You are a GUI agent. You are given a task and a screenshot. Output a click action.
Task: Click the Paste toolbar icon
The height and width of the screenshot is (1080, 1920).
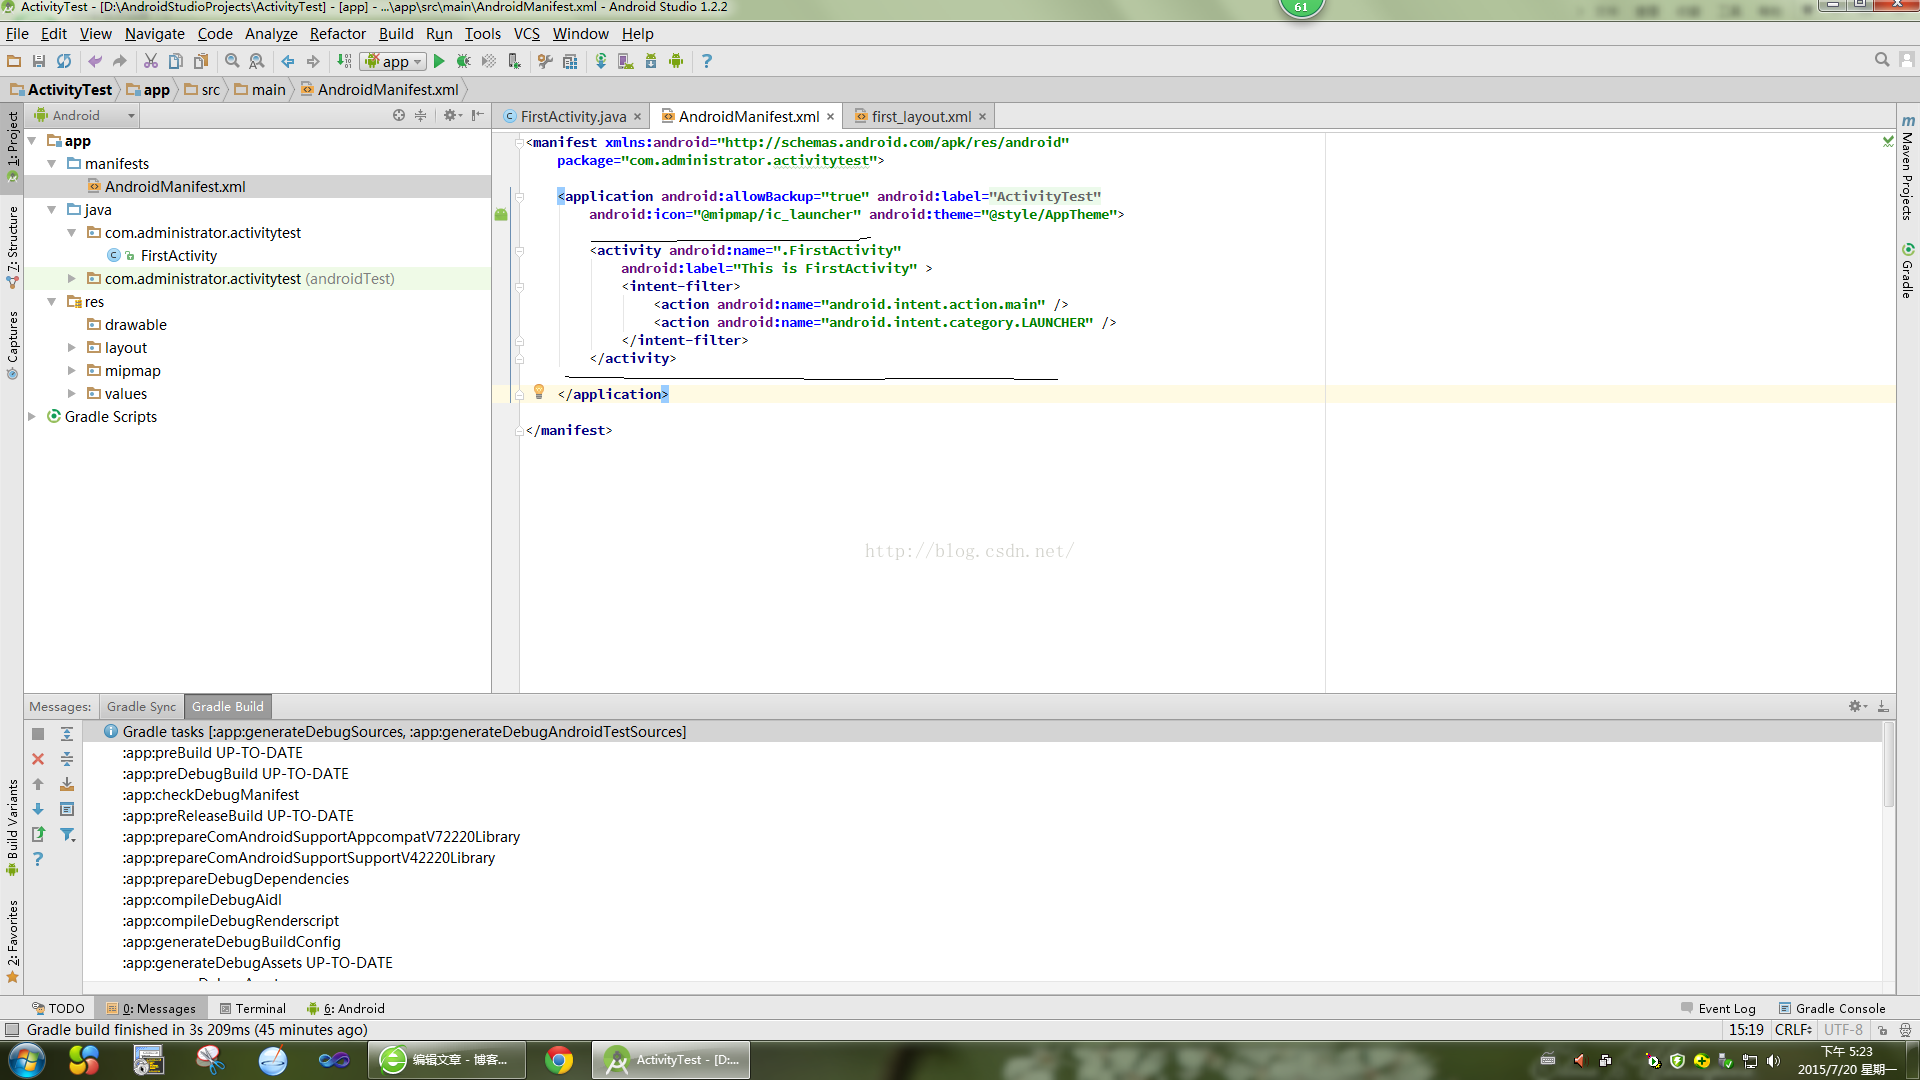point(201,61)
